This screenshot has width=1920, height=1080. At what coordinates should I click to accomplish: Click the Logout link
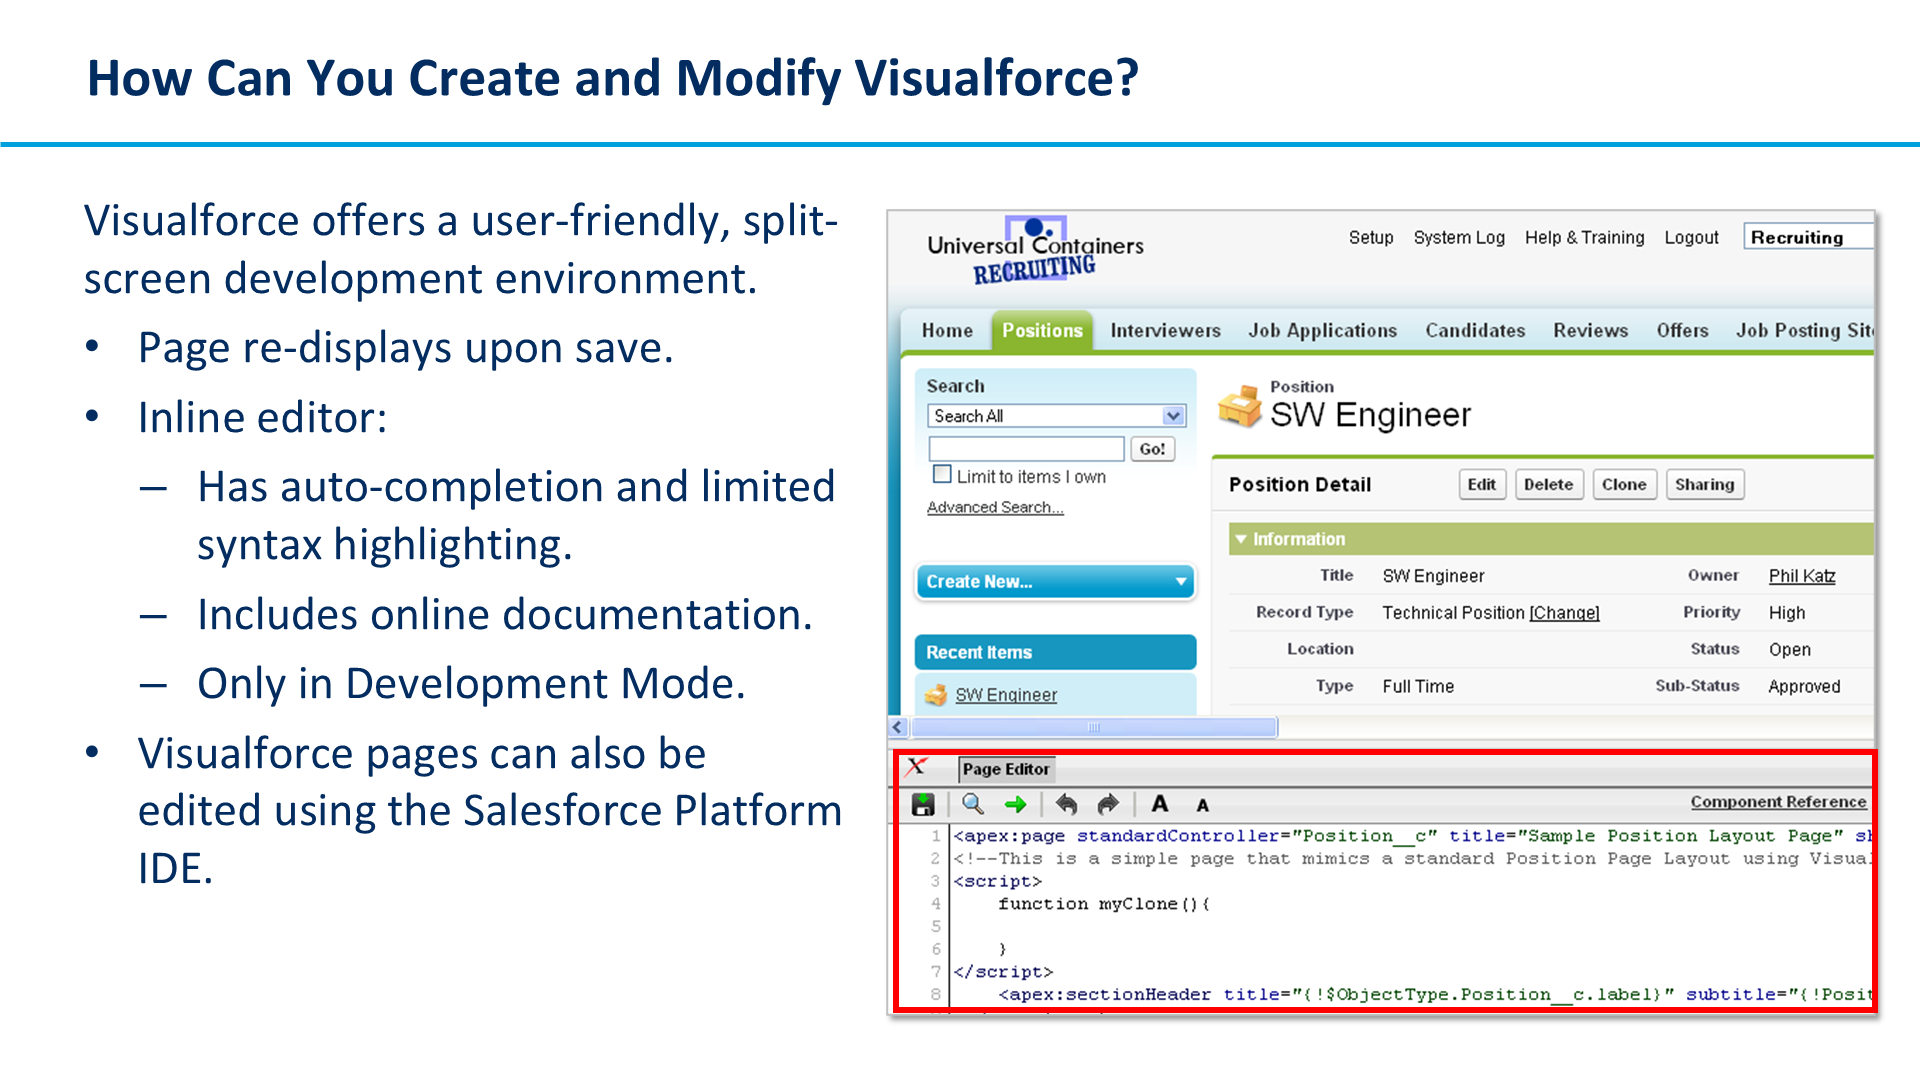pyautogui.click(x=1691, y=237)
